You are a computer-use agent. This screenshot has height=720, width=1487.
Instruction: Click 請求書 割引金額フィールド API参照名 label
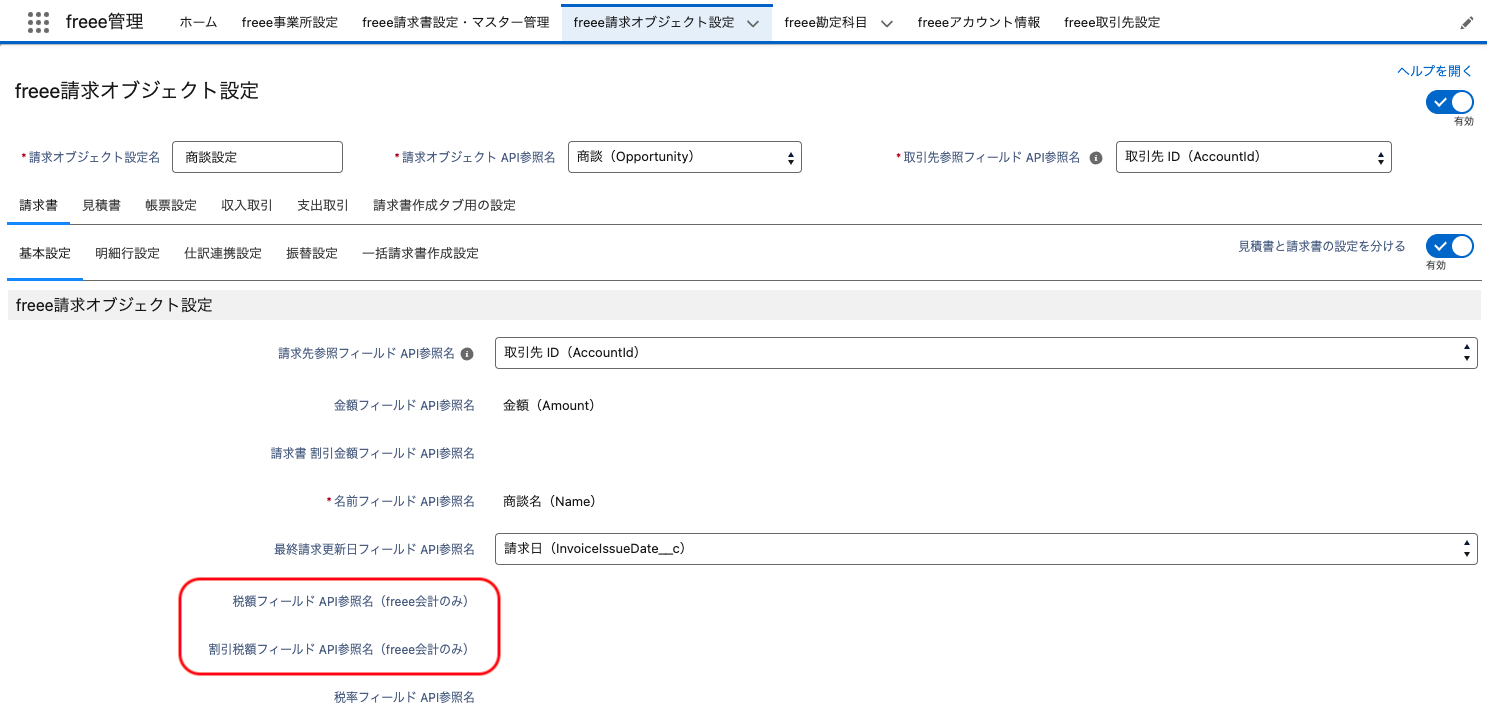click(x=373, y=453)
